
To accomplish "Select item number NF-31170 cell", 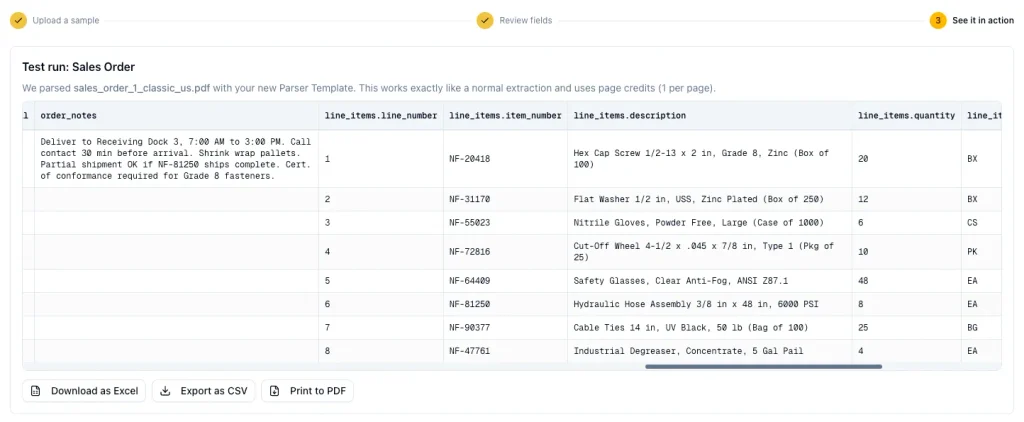I will (x=505, y=199).
